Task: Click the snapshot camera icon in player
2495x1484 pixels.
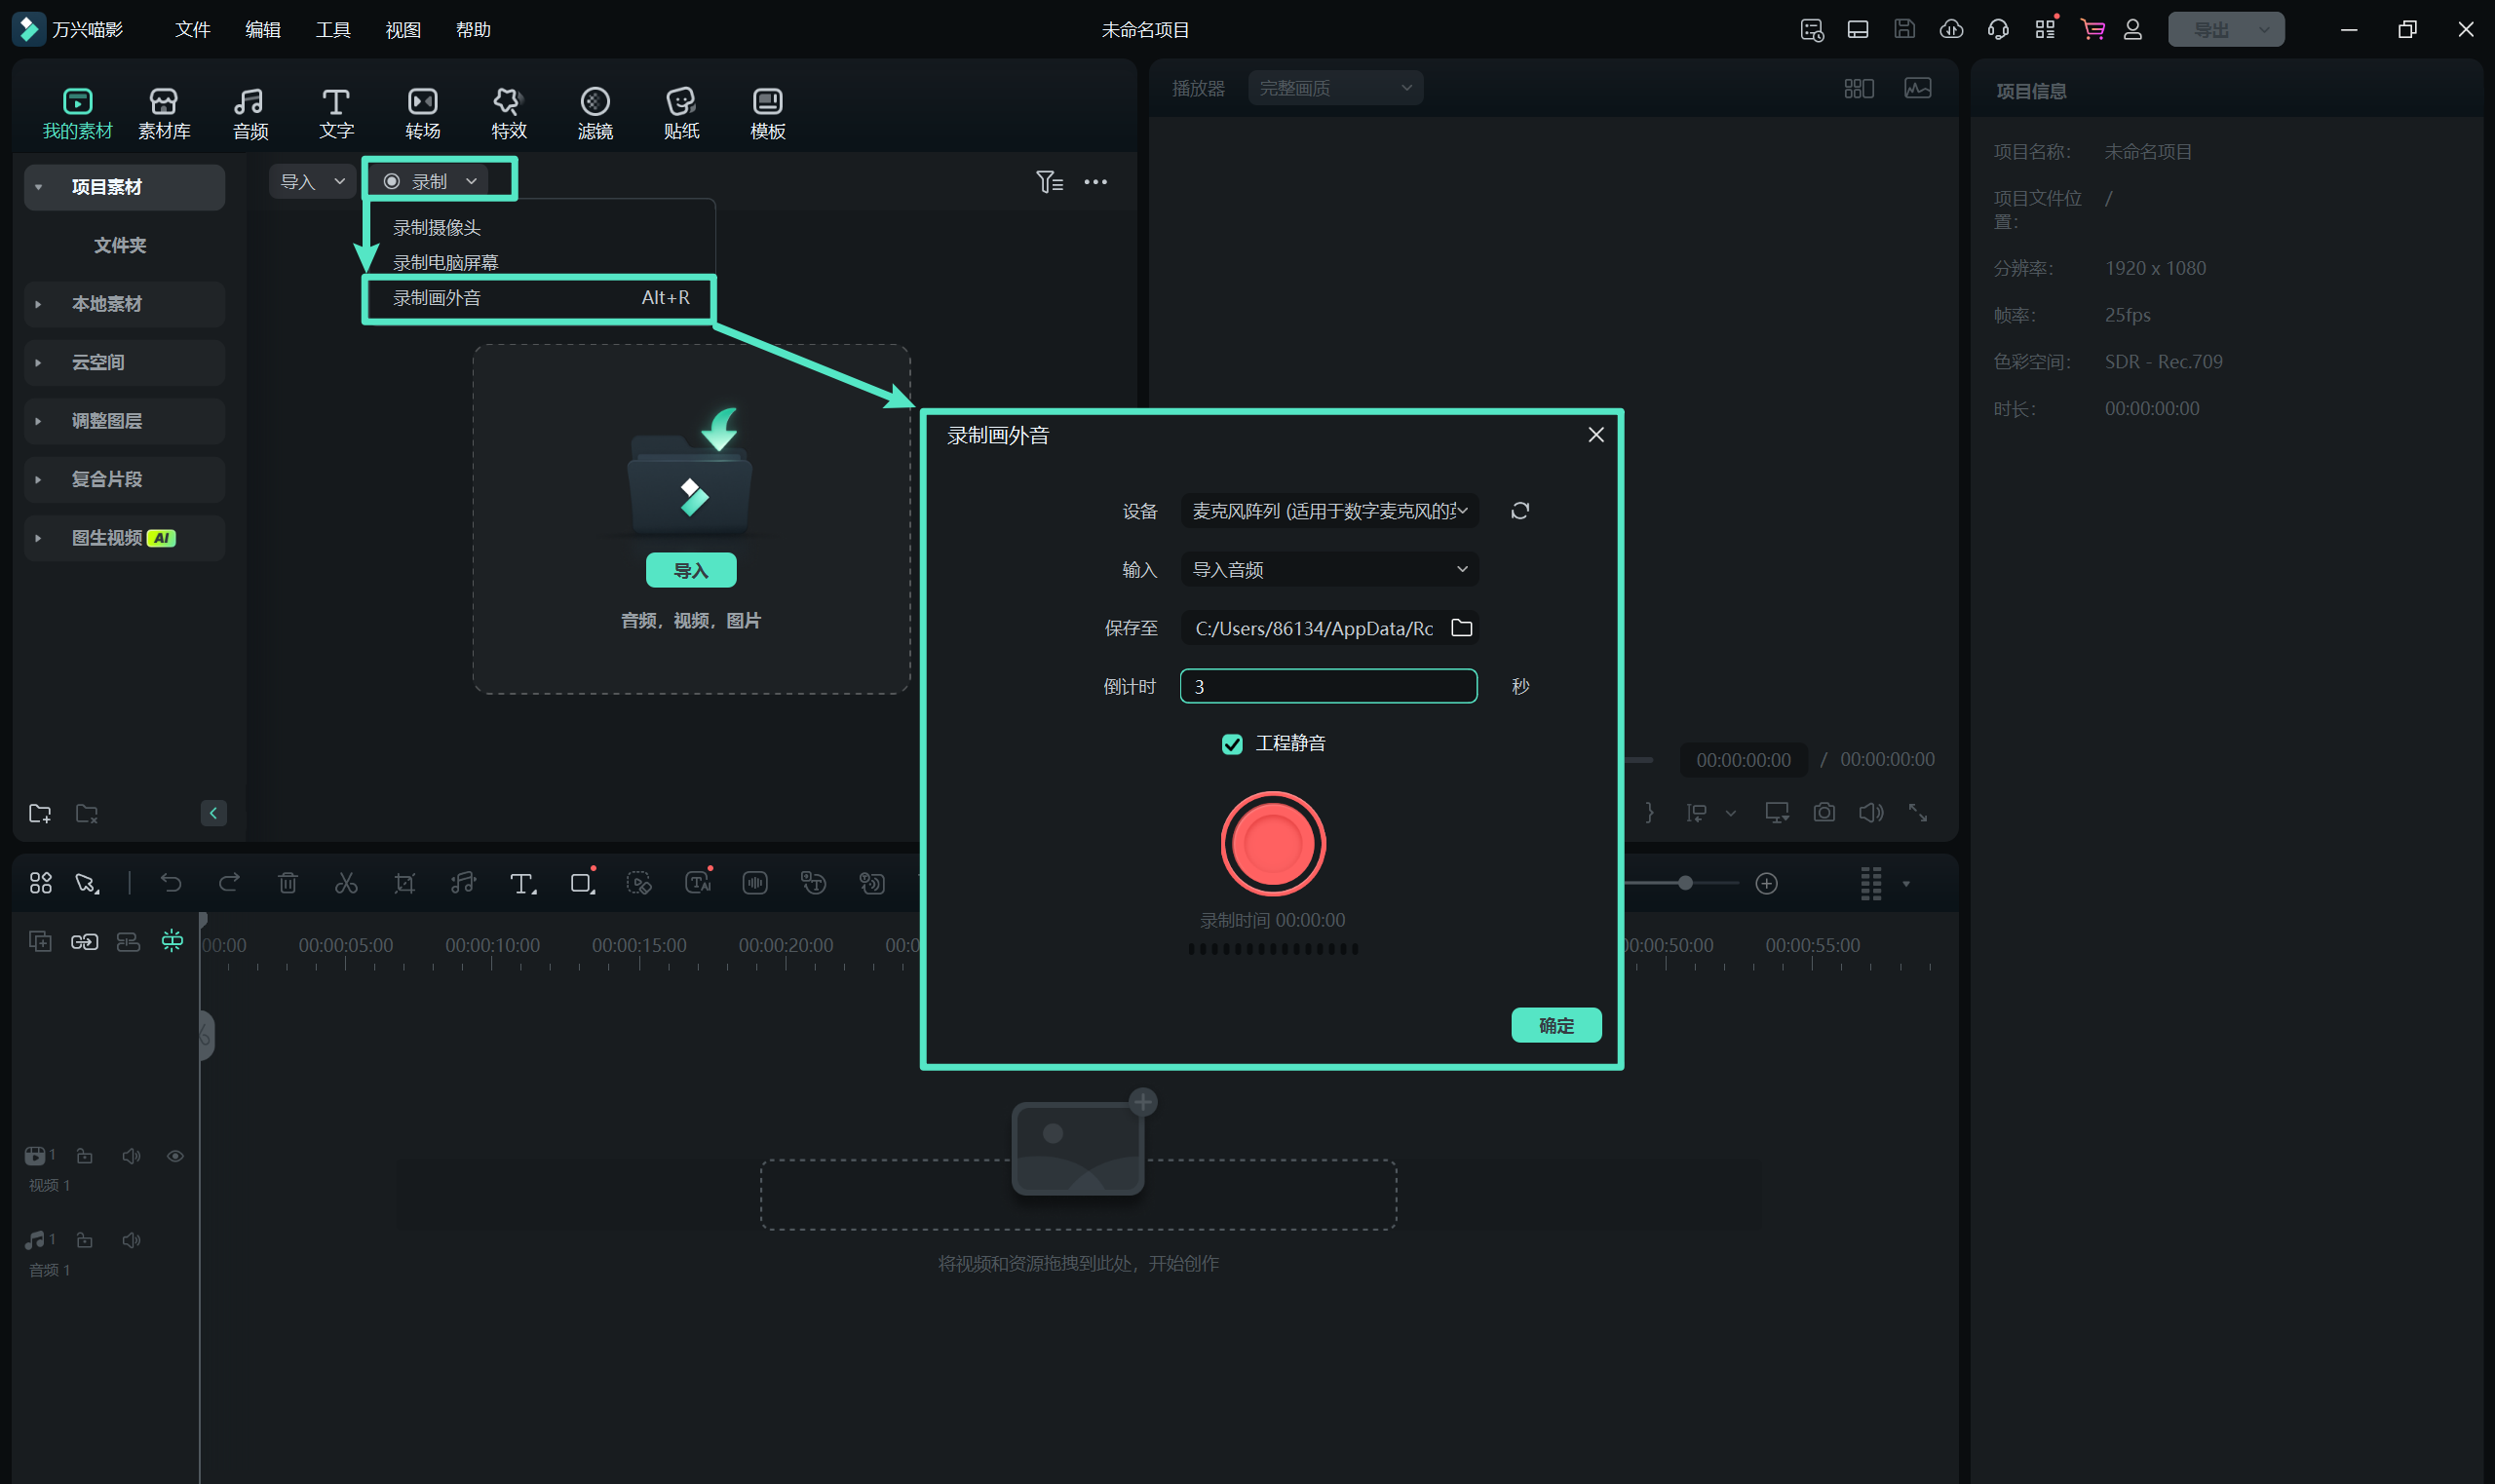Action: coord(1823,812)
